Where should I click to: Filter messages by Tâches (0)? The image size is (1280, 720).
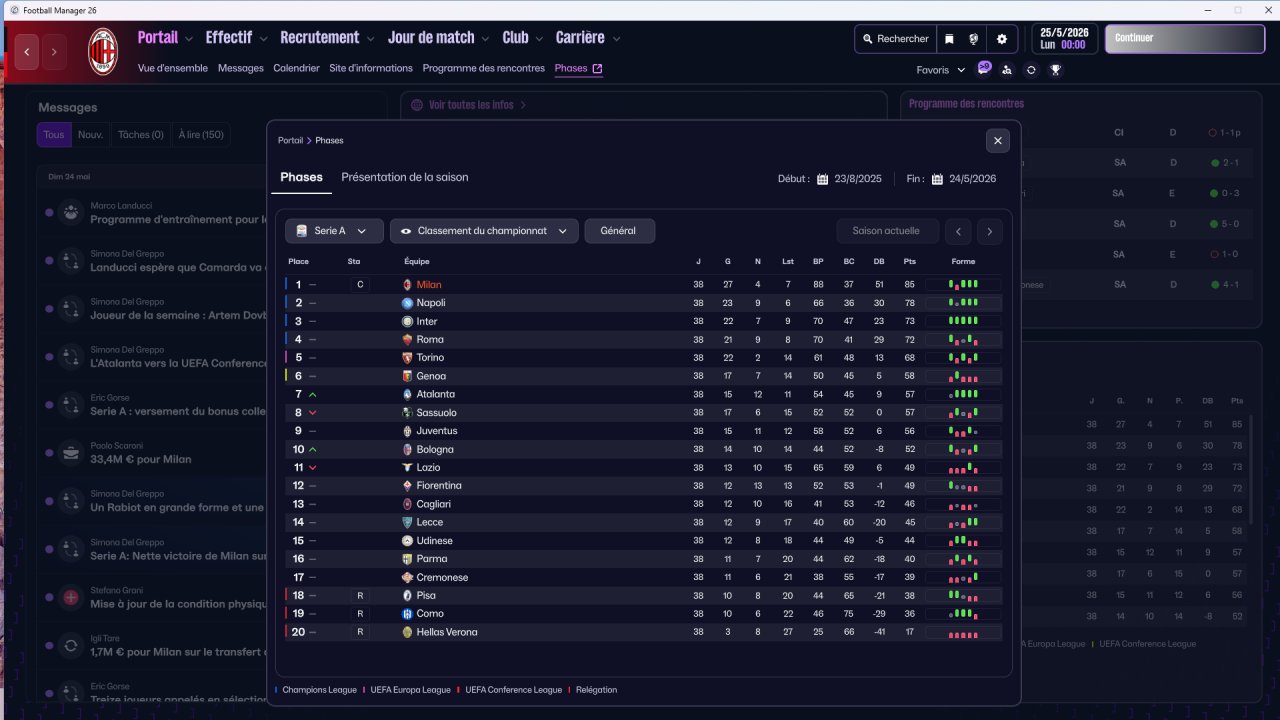point(141,135)
